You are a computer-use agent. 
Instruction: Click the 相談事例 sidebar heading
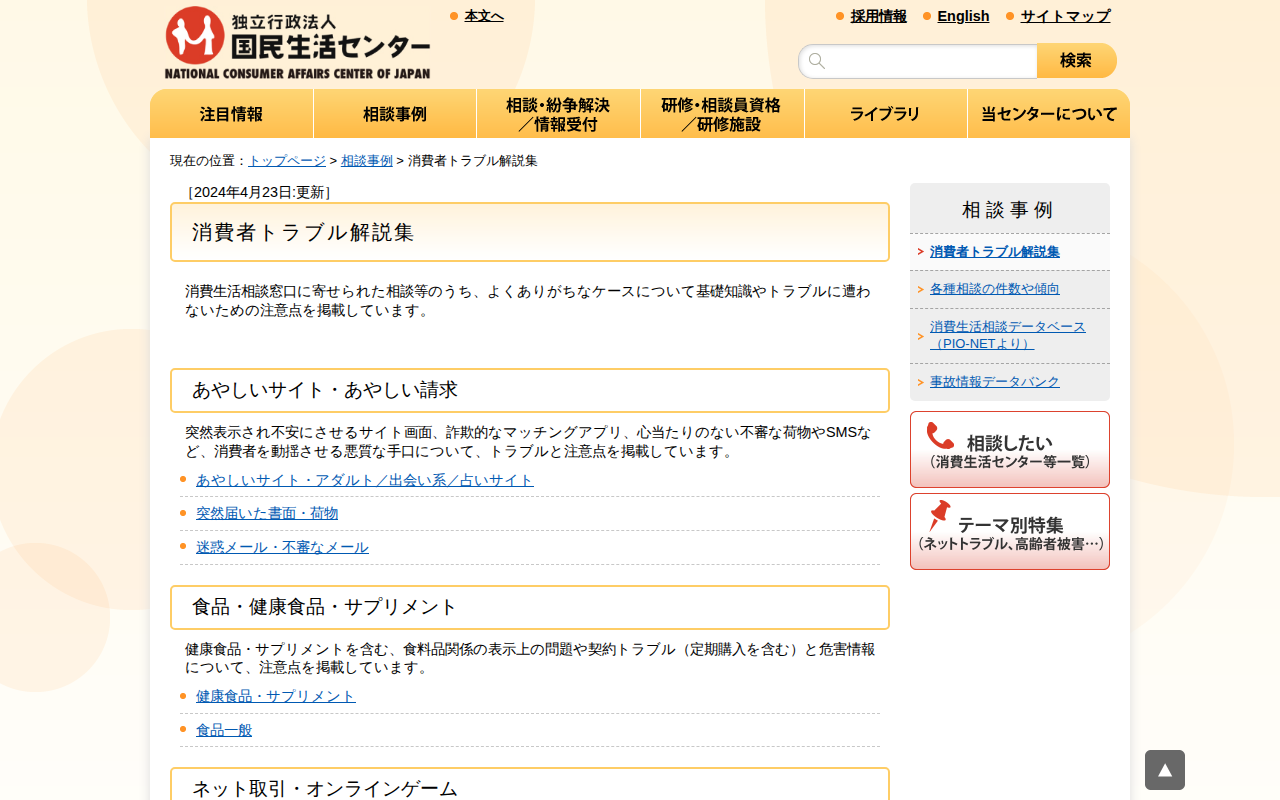(1008, 210)
